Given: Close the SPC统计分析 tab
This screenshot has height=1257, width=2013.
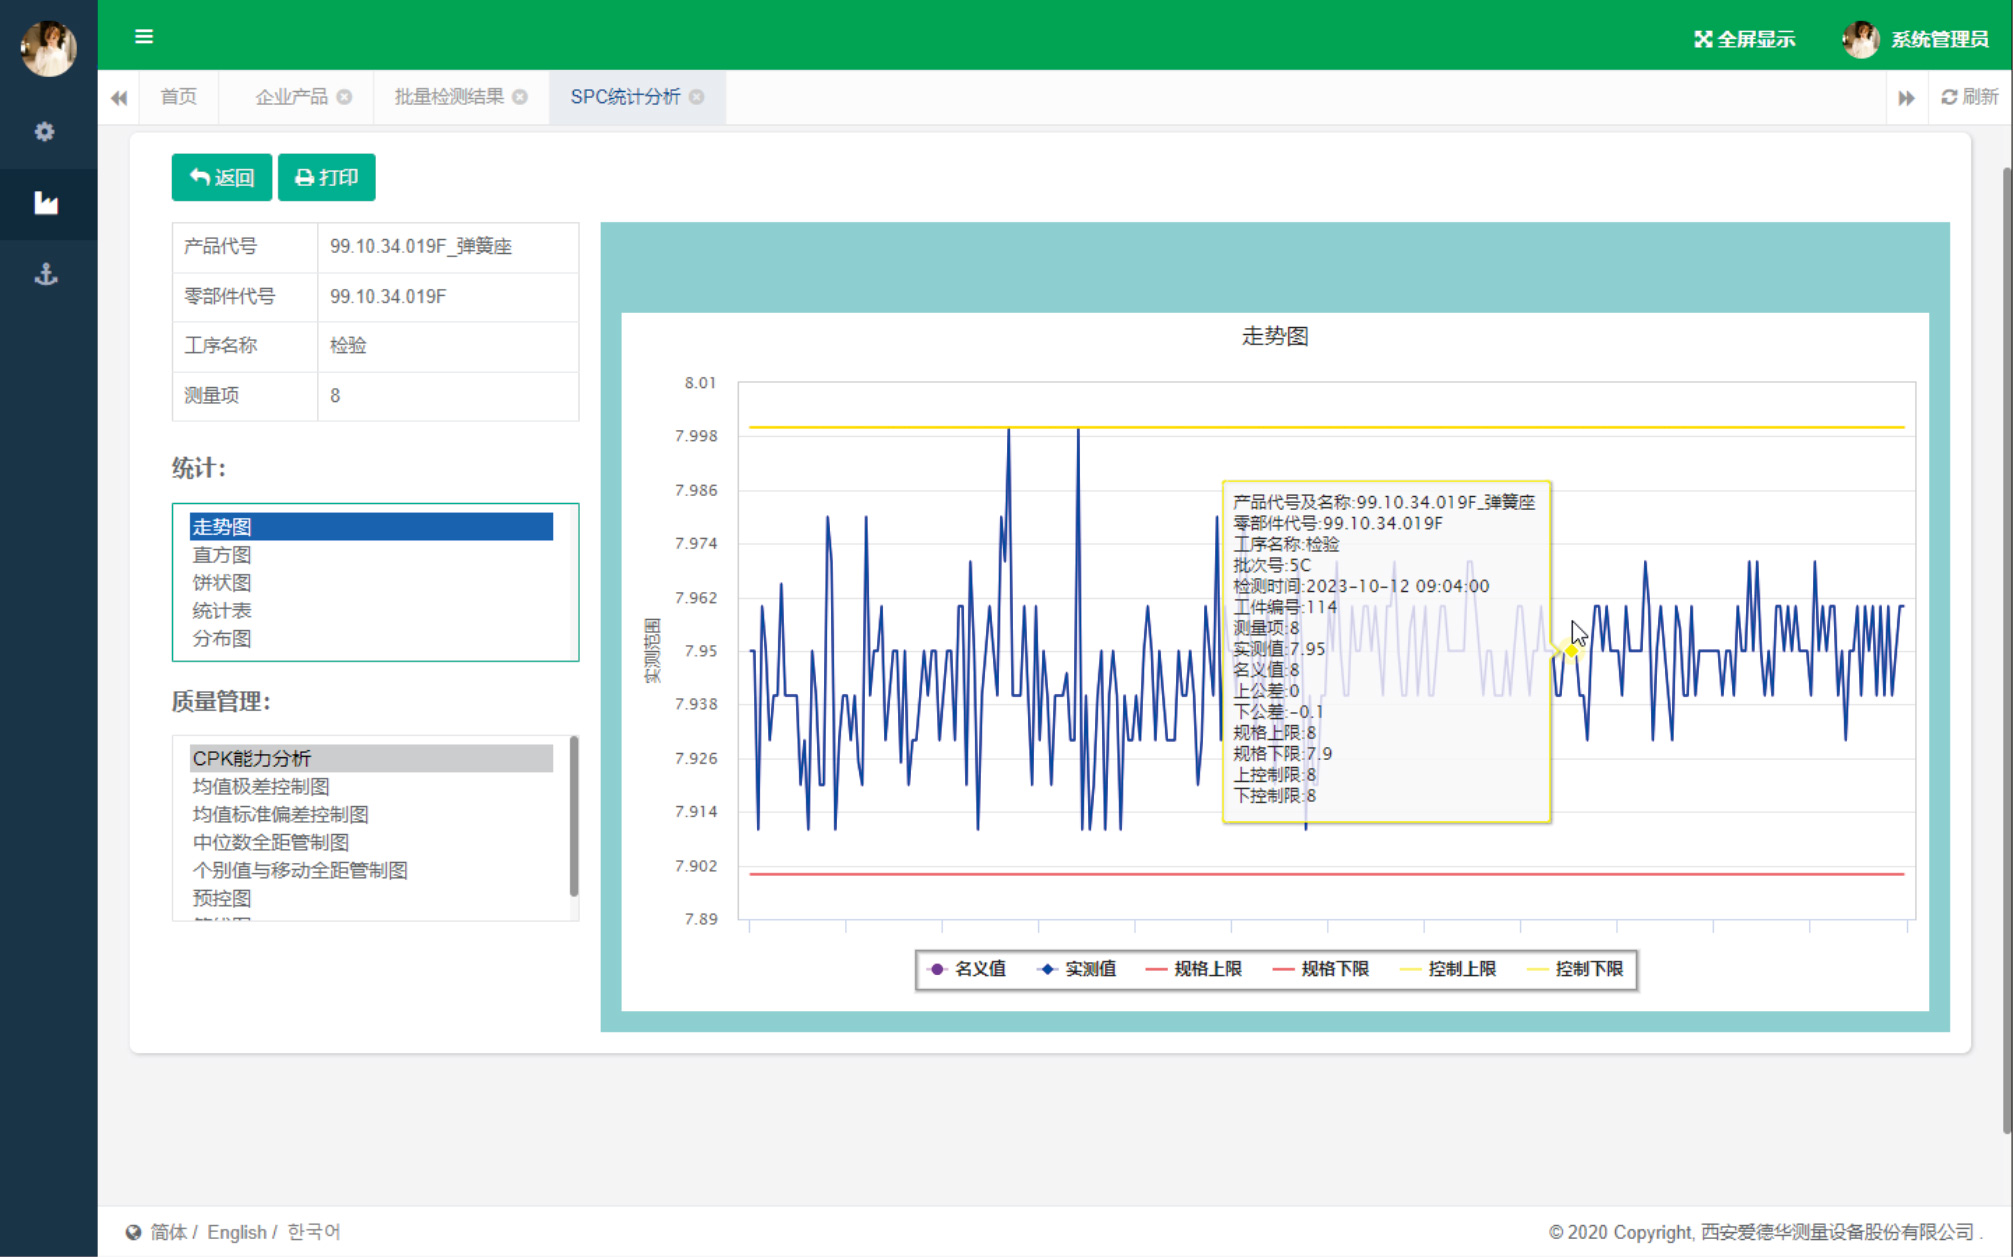Looking at the screenshot, I should click(697, 97).
